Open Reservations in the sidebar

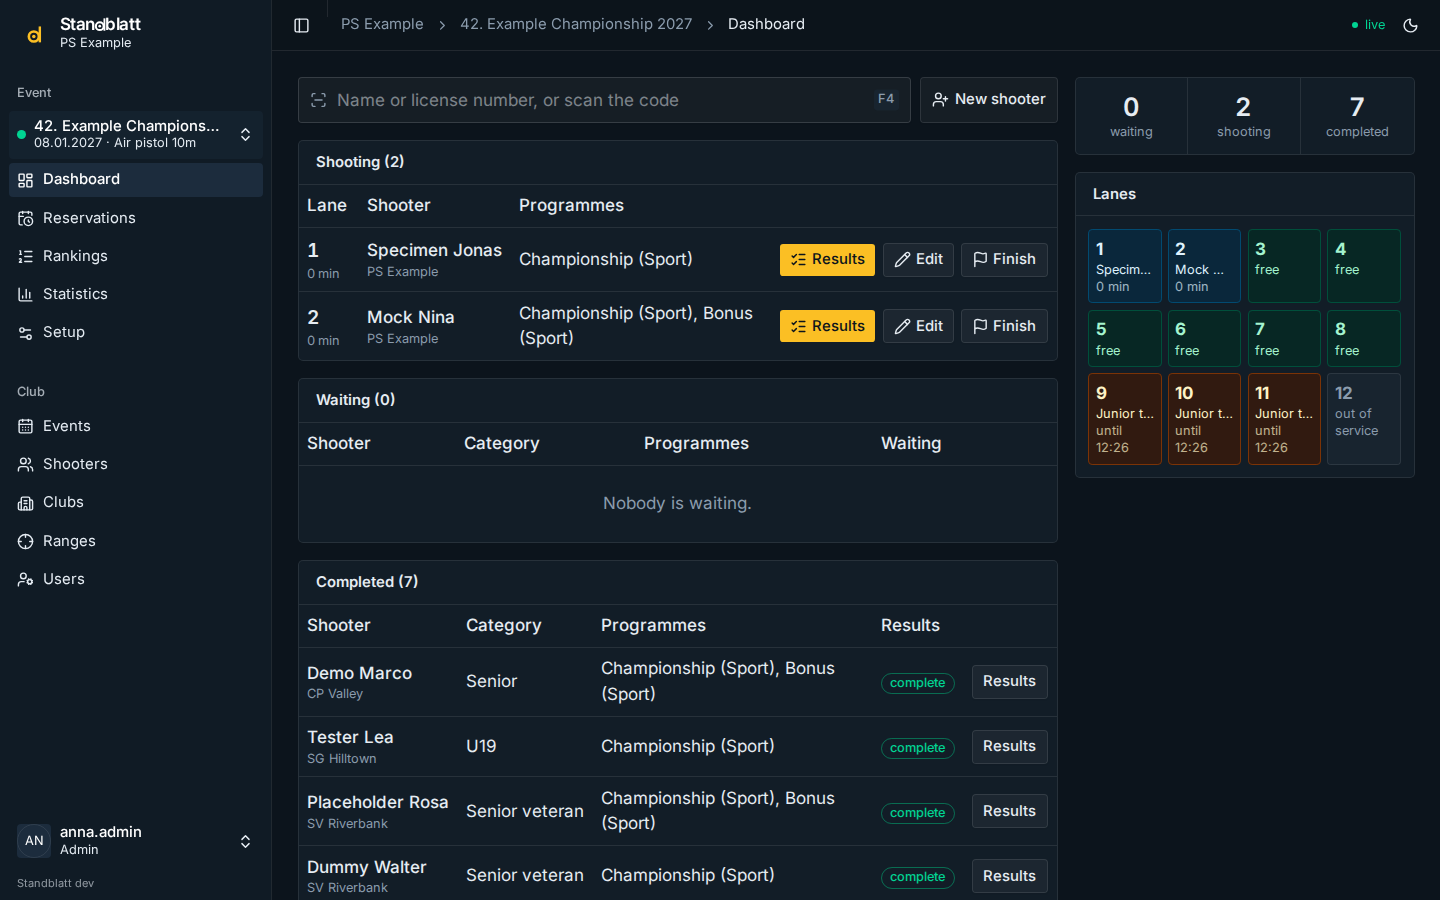[x=136, y=218]
